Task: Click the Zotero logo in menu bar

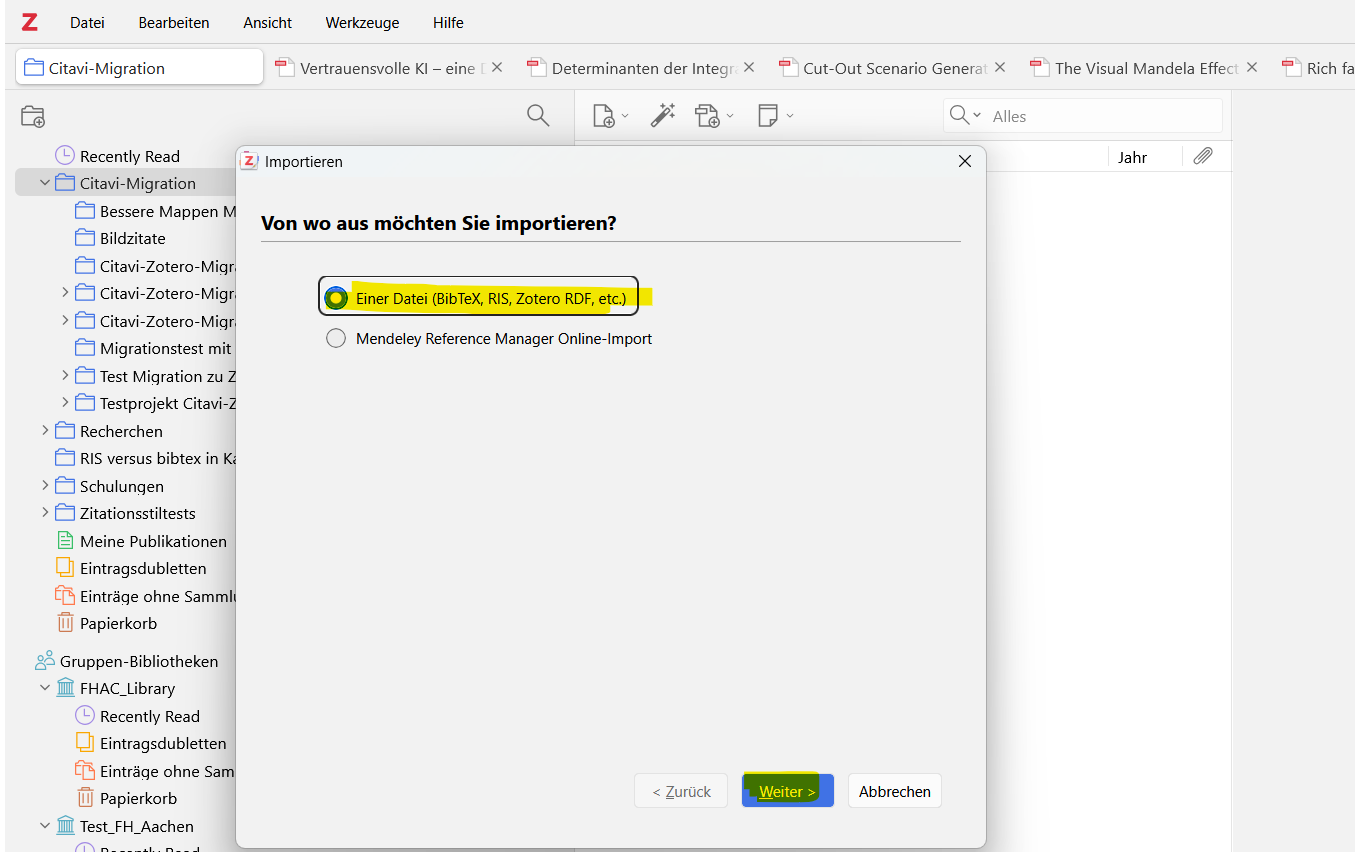Action: click(30, 22)
